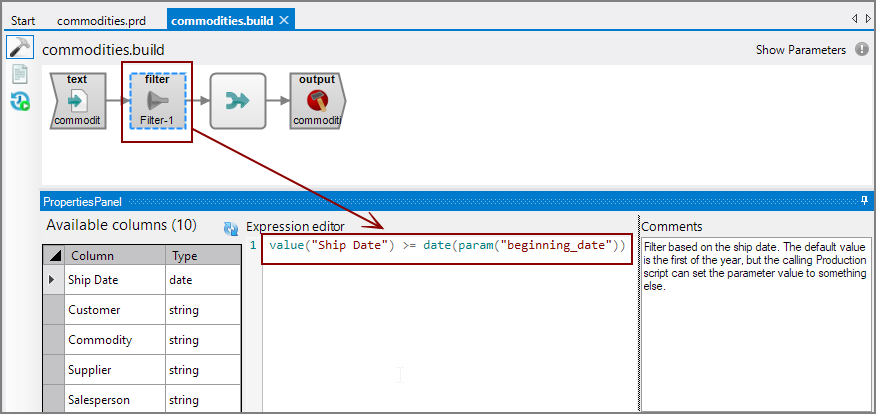Click the Comments text box
Image resolution: width=876 pixels, height=414 pixels.
click(754, 325)
